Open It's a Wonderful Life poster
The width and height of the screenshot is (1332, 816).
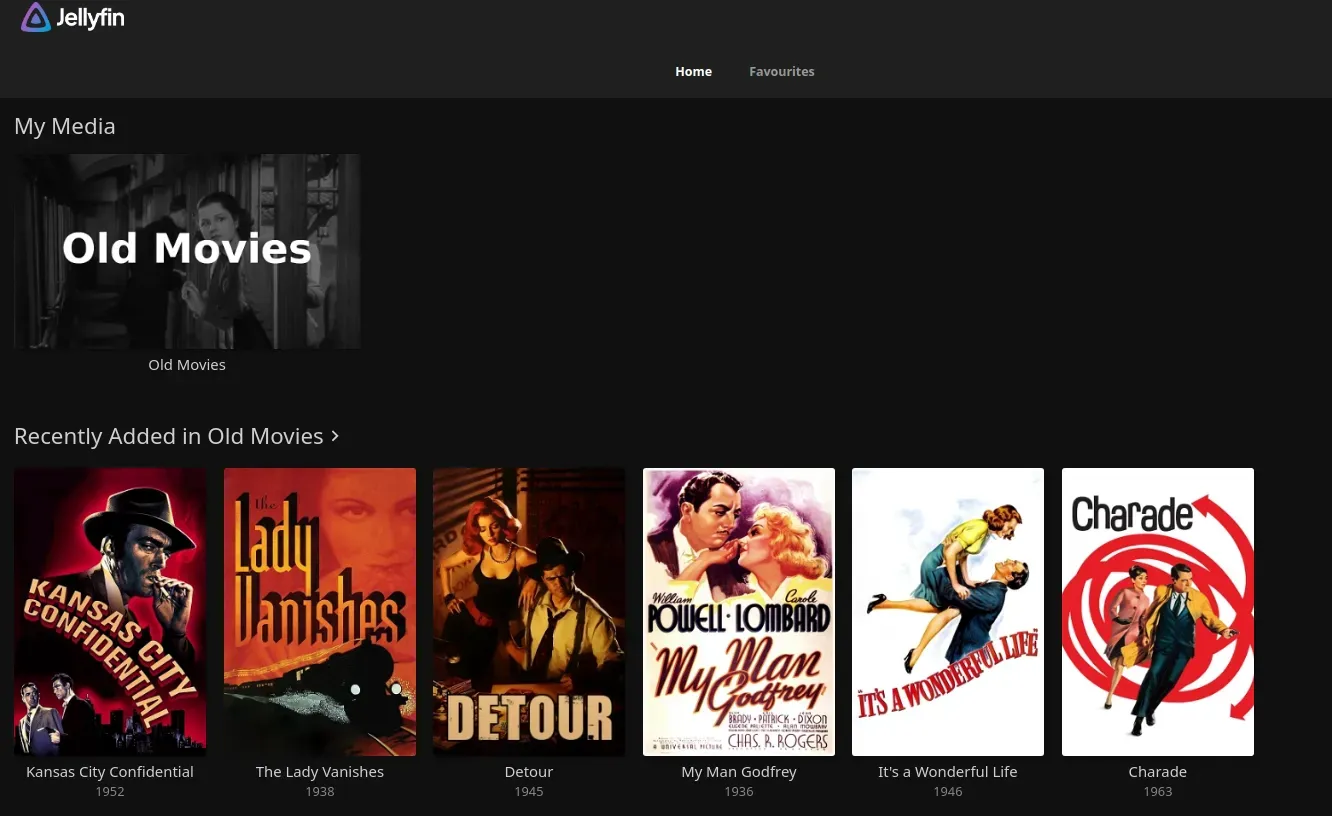pos(948,612)
